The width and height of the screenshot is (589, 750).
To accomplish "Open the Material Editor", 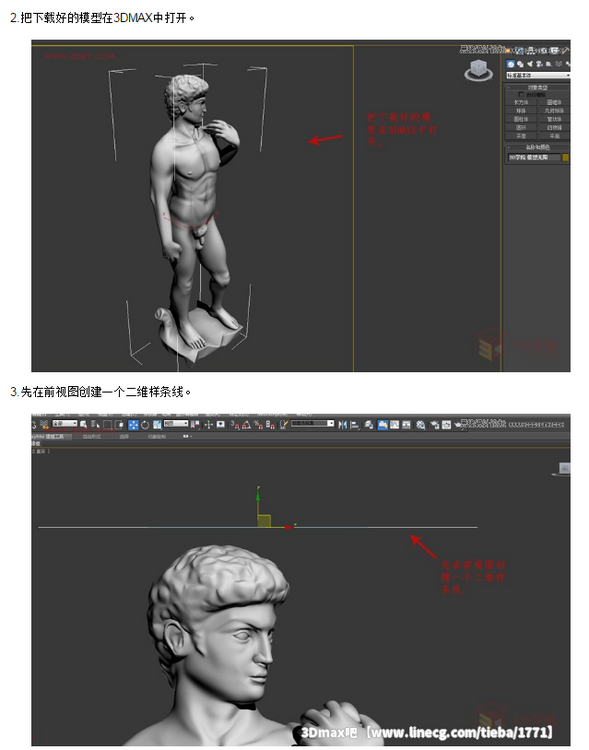I will pyautogui.click(x=421, y=425).
